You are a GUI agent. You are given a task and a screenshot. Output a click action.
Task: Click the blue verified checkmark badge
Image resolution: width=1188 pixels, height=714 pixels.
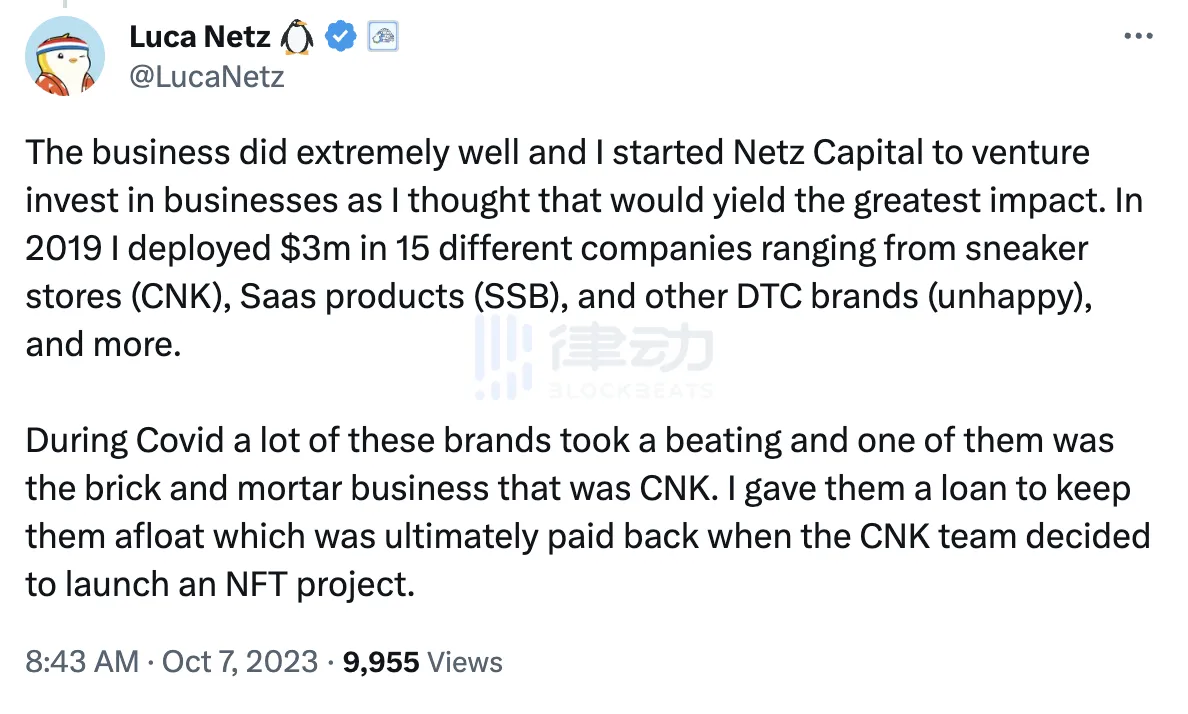pos(343,38)
